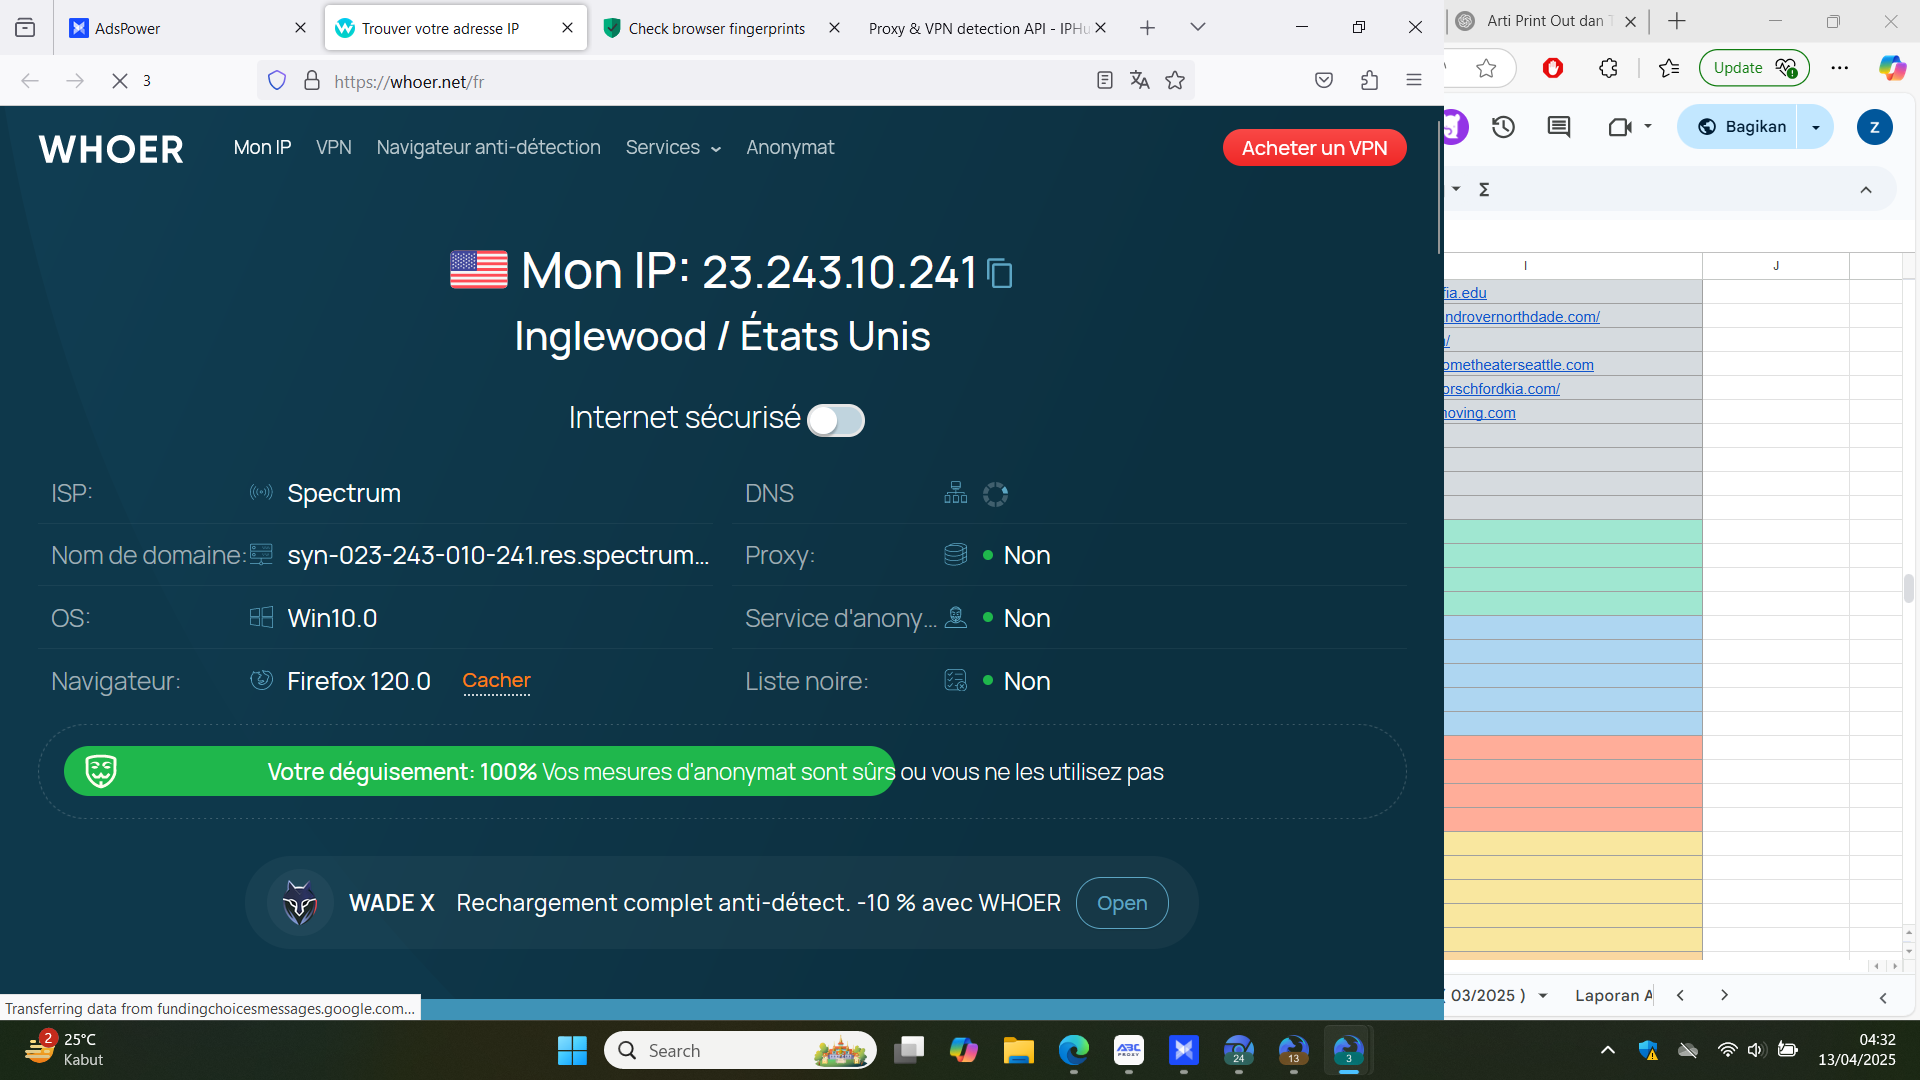Open Edge Settings and more menu
The width and height of the screenshot is (1920, 1080).
pyautogui.click(x=1840, y=68)
